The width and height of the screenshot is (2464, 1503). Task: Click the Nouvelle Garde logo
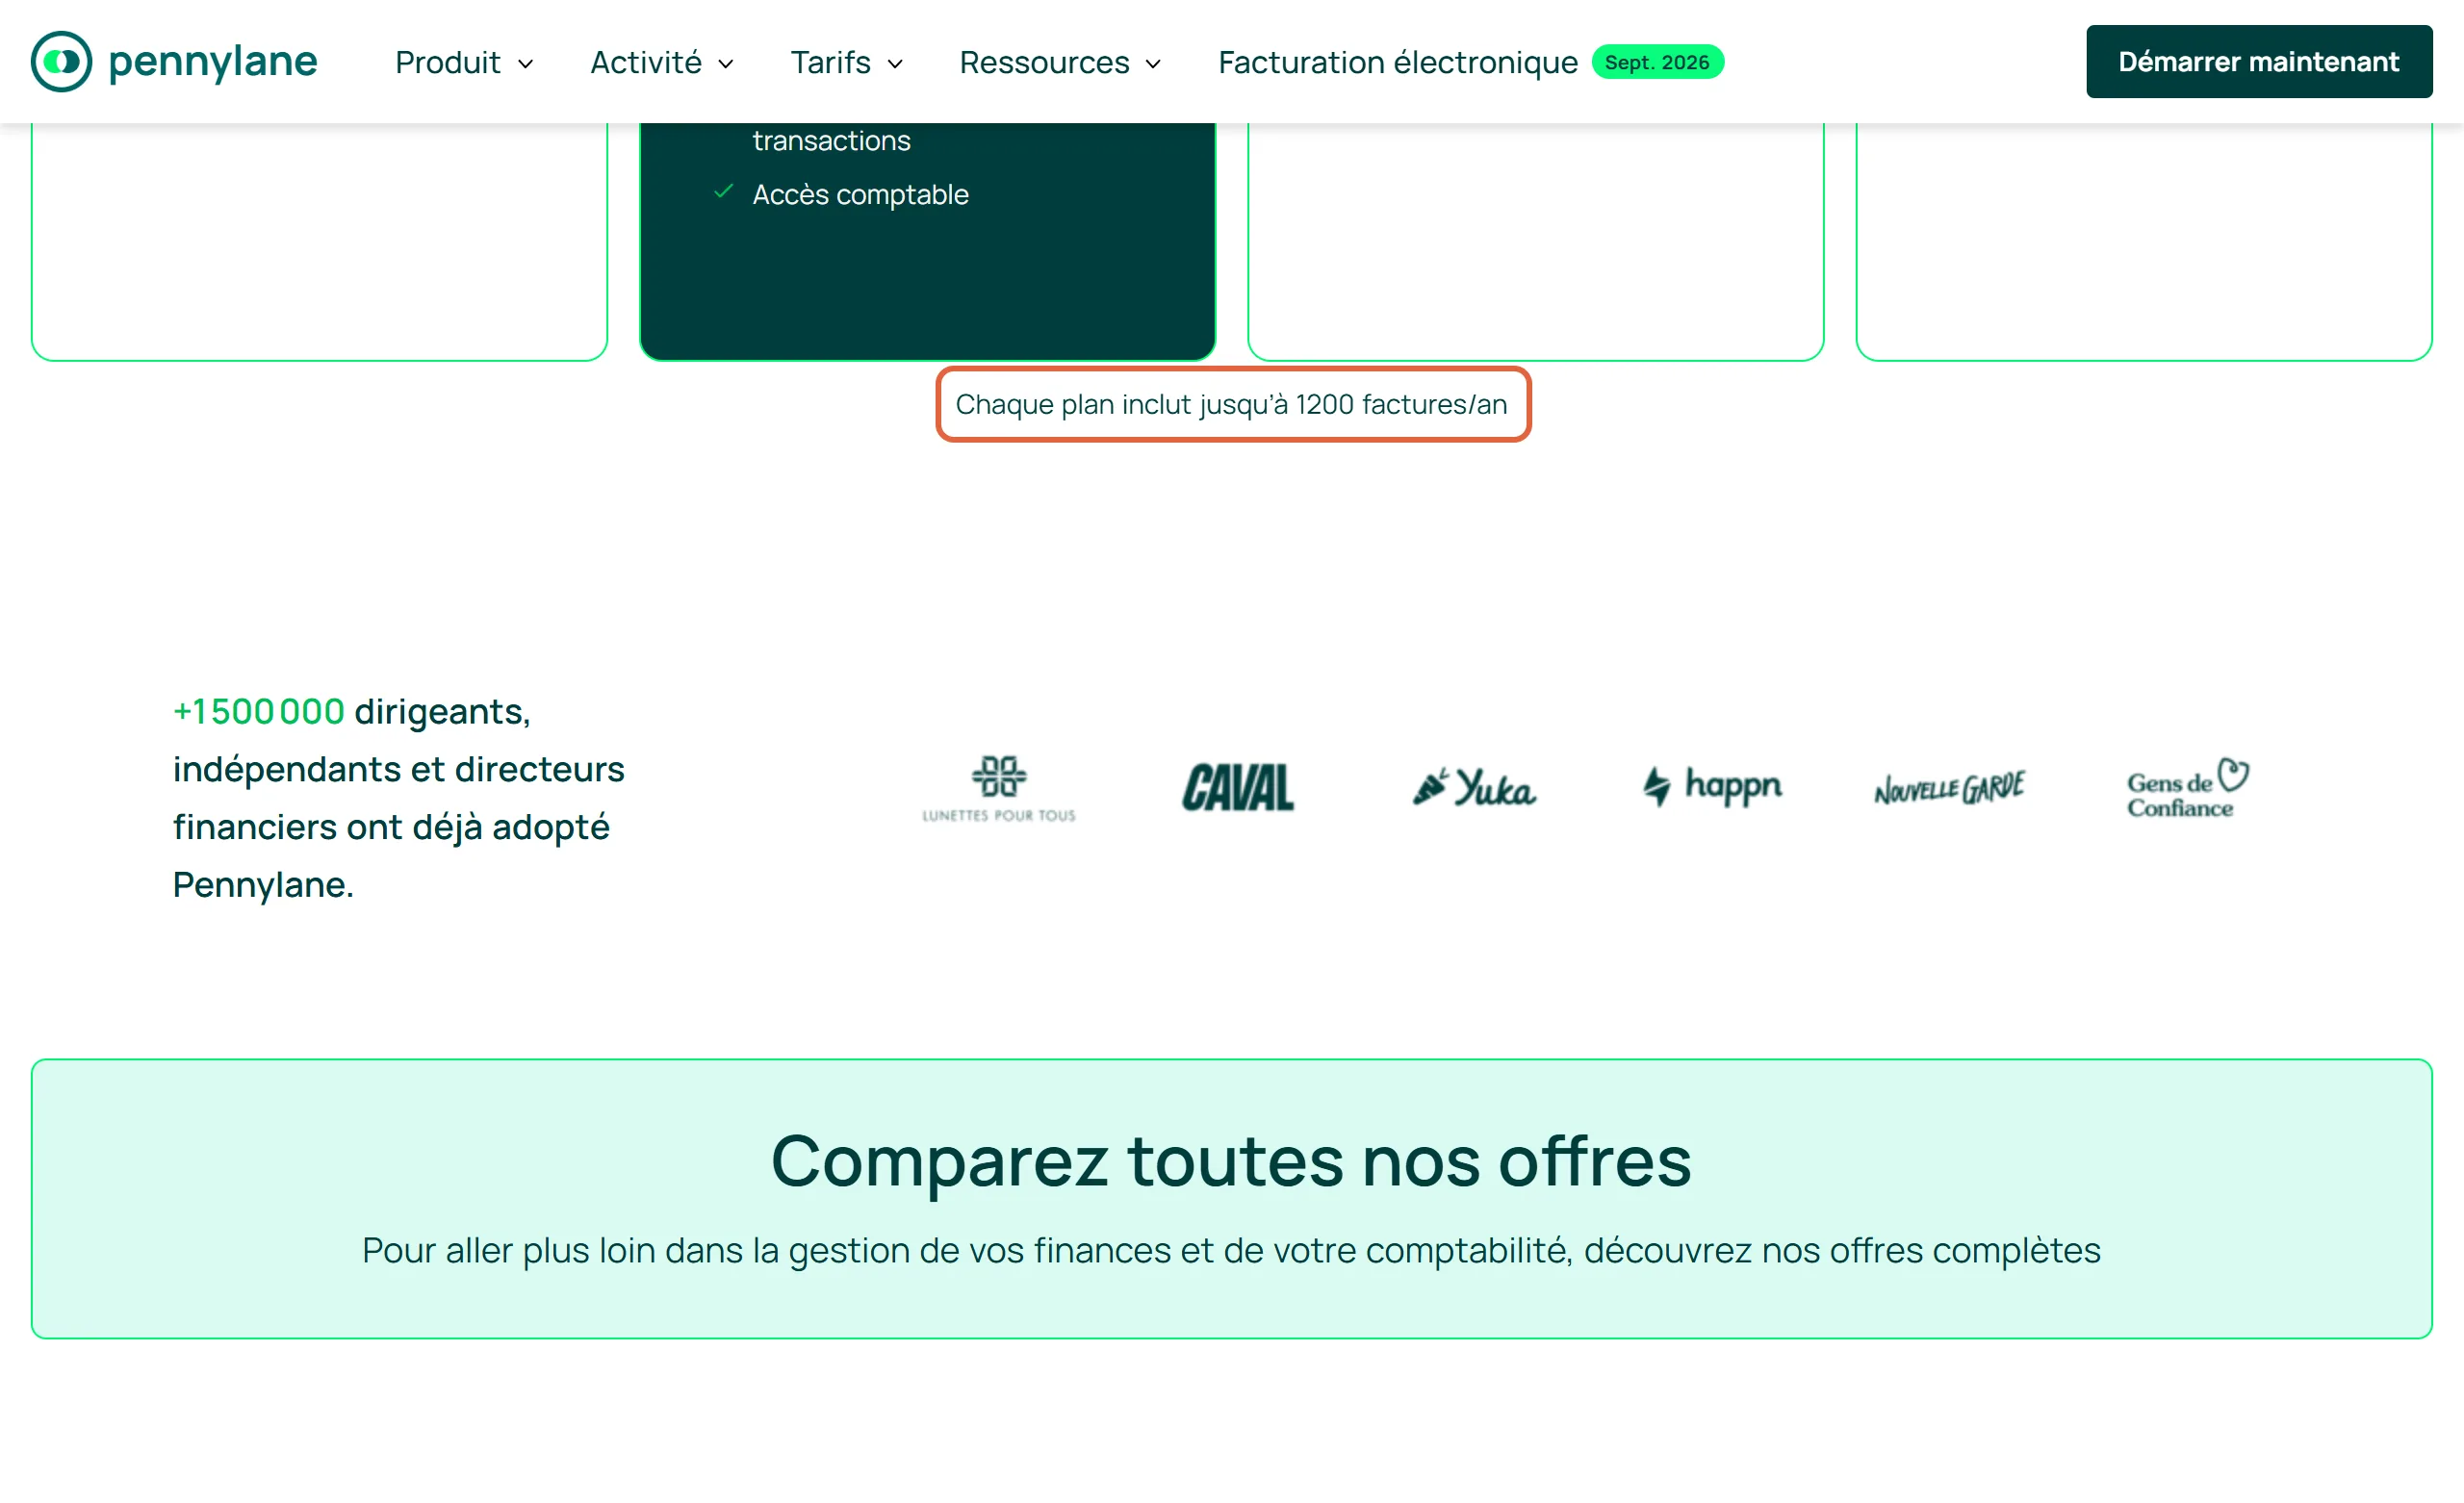coord(1949,788)
